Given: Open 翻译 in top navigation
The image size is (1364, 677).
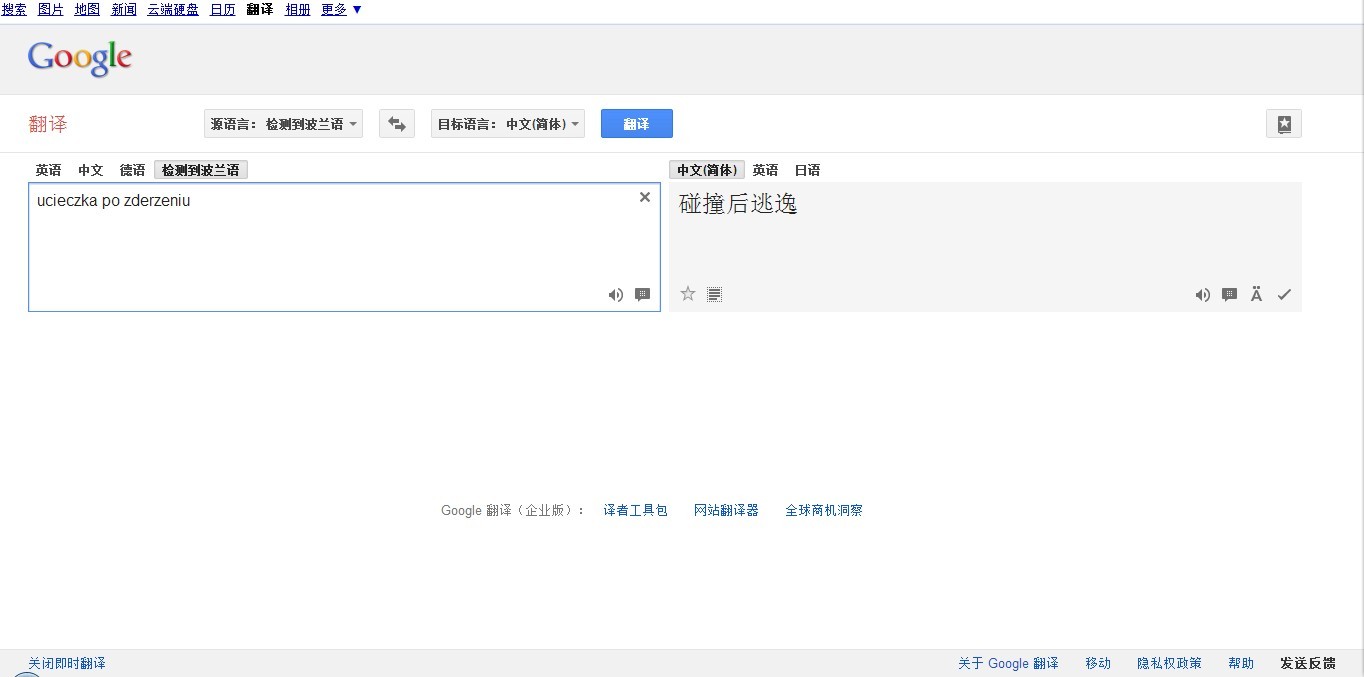Looking at the screenshot, I should point(260,9).
